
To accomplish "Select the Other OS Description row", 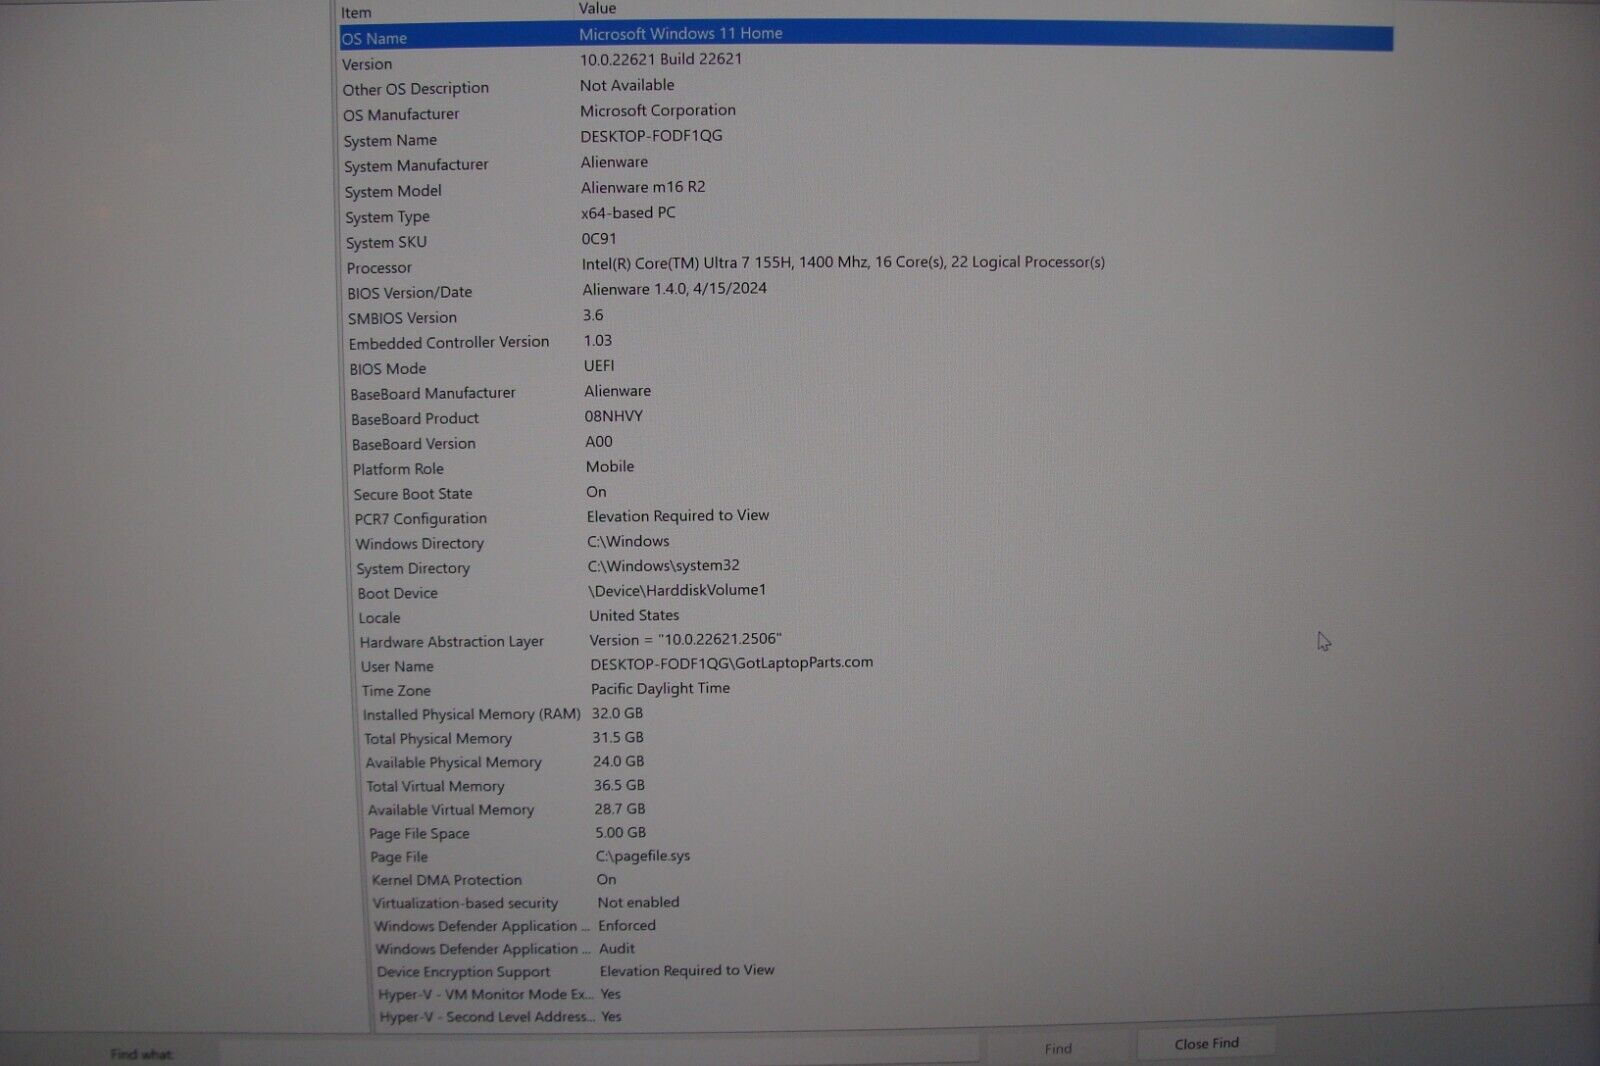I will coord(866,87).
